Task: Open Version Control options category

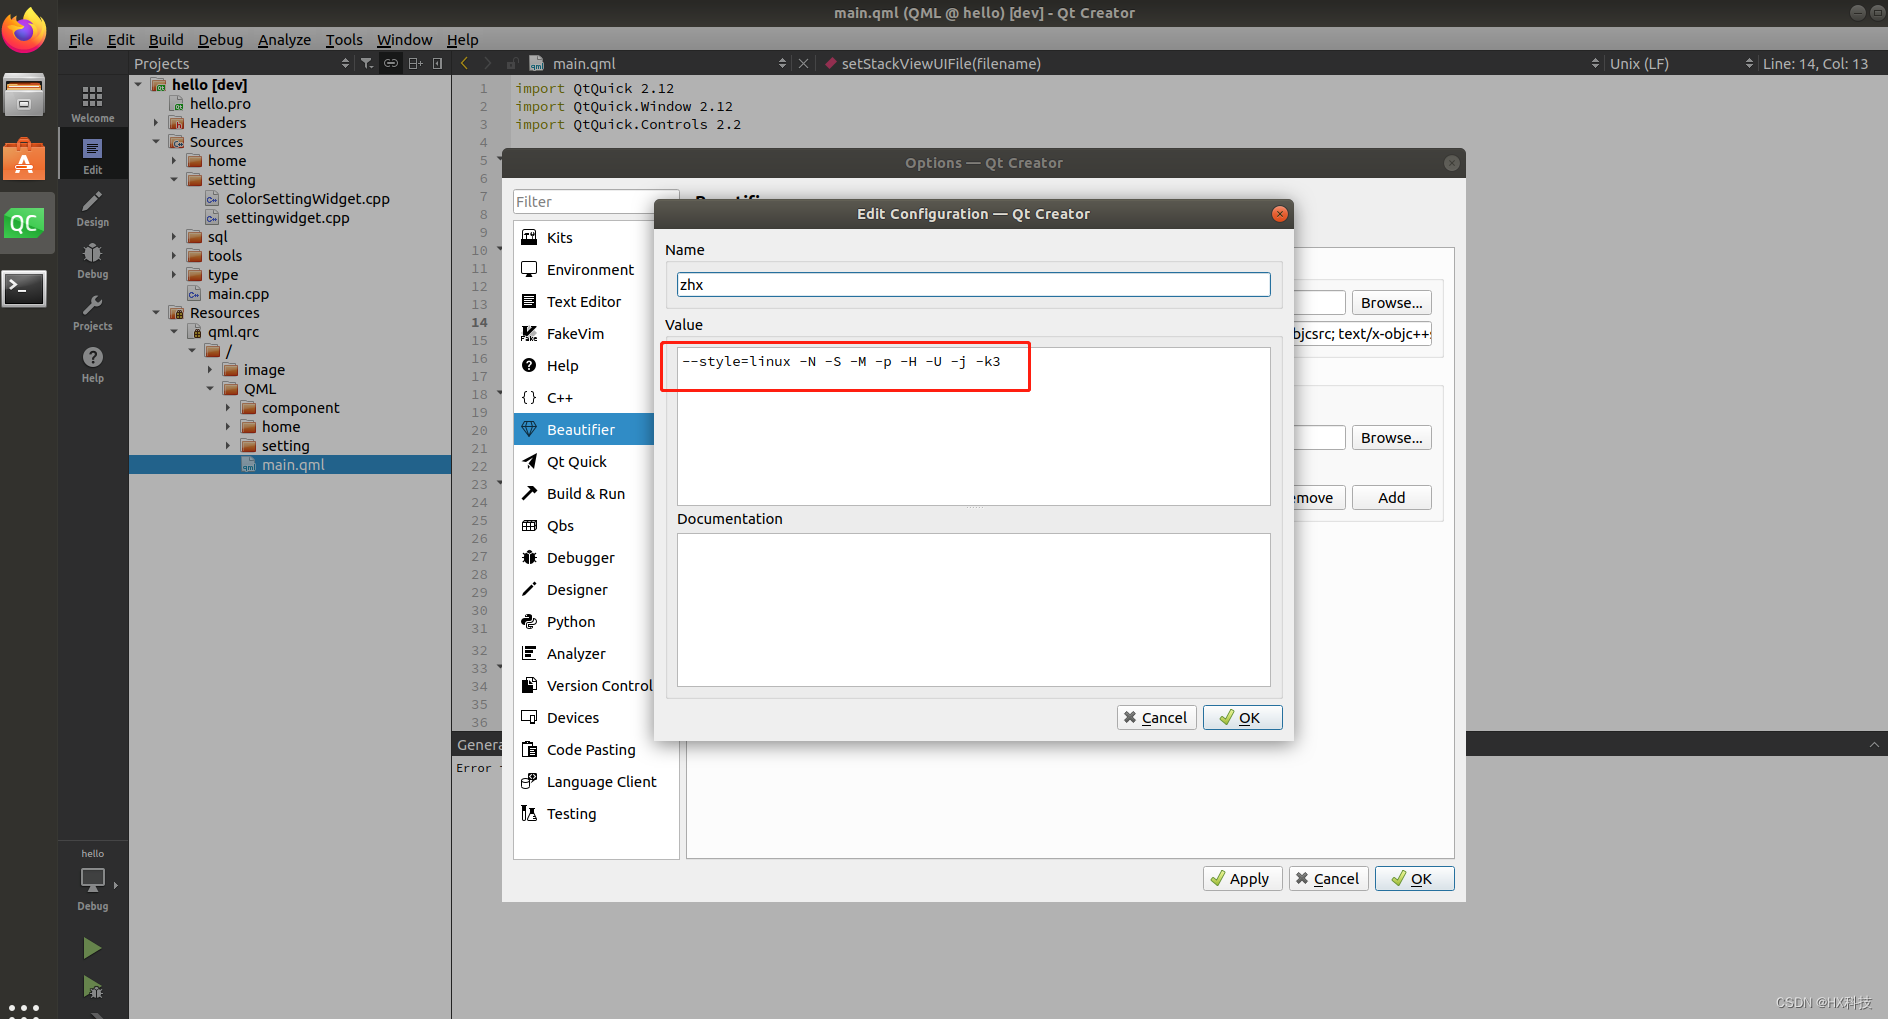Action: coord(584,686)
